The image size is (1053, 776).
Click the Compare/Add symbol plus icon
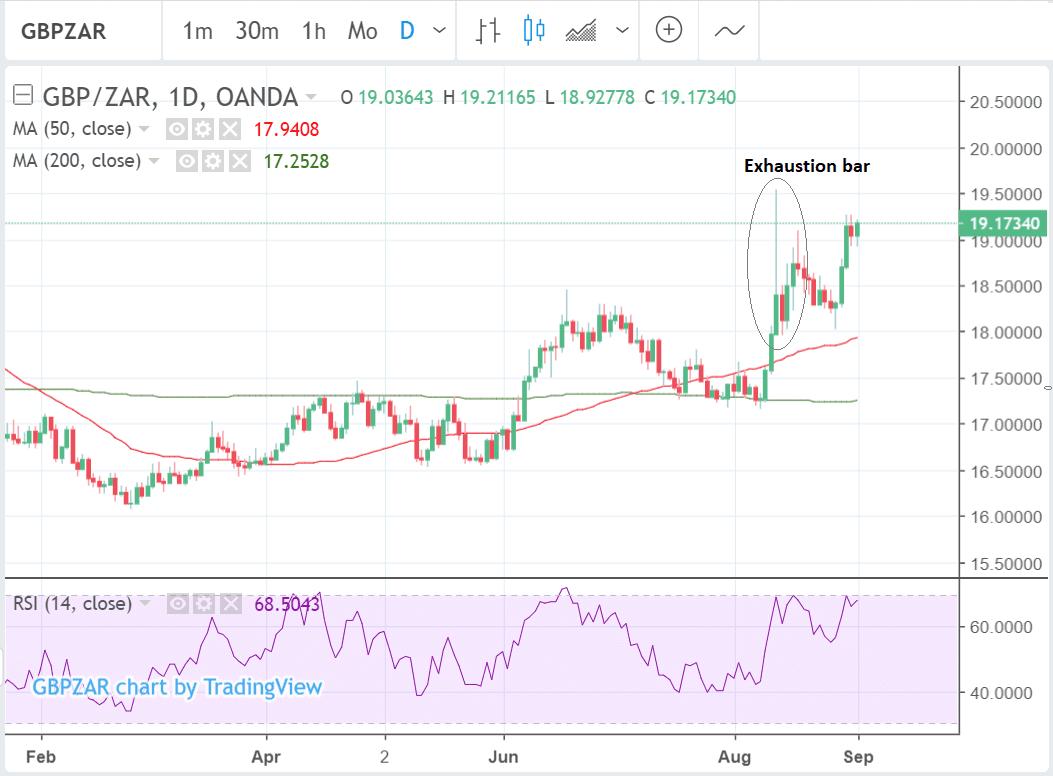coord(669,31)
